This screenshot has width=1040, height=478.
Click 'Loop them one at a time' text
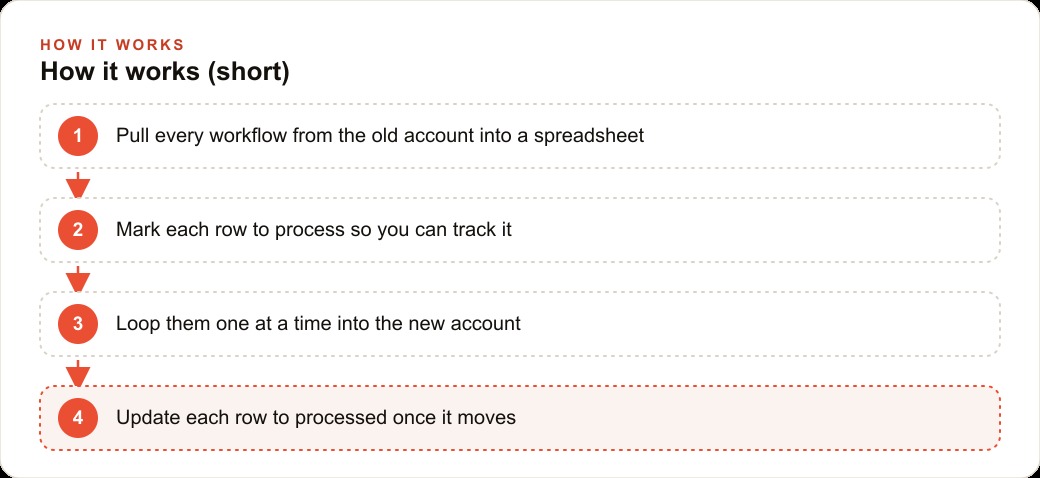pos(225,324)
